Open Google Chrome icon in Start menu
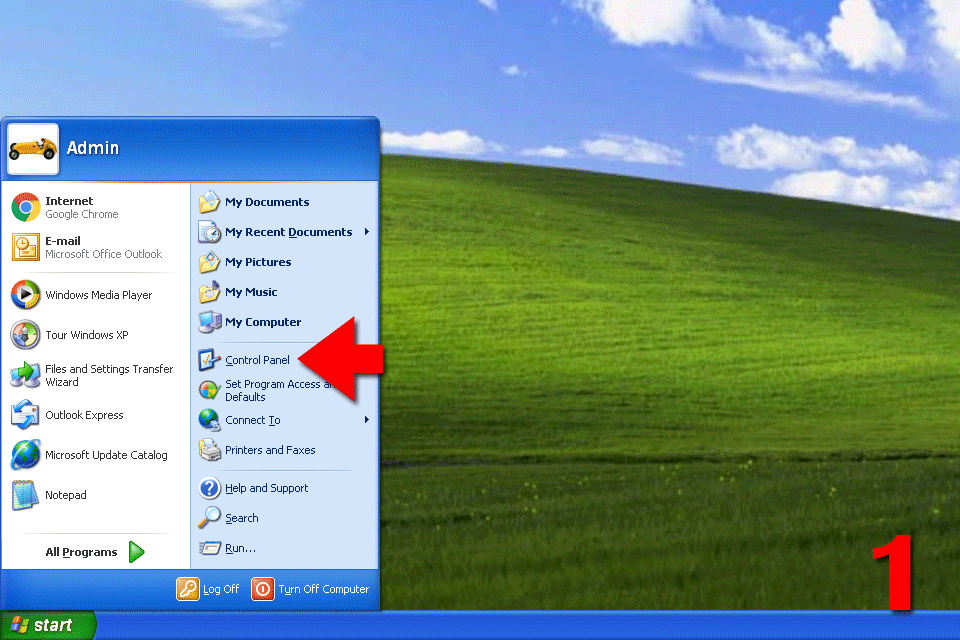This screenshot has height=640, width=960. click(26, 207)
